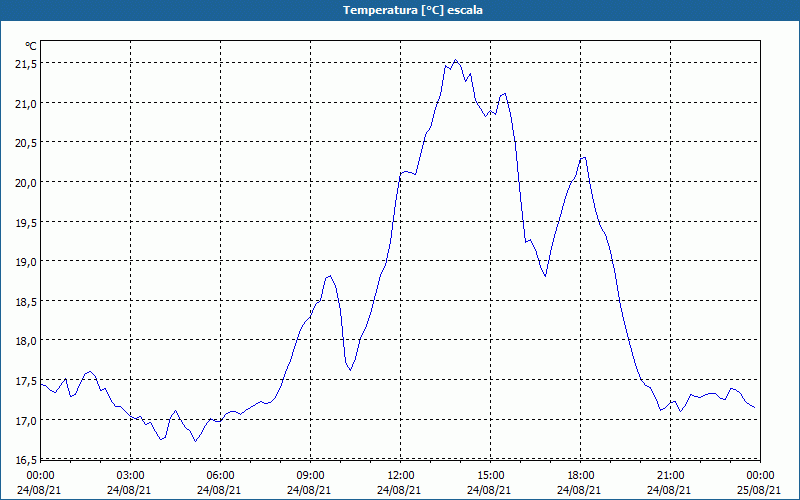This screenshot has width=800, height=500.
Task: Click the 03:00 time label
Action: [x=131, y=476]
